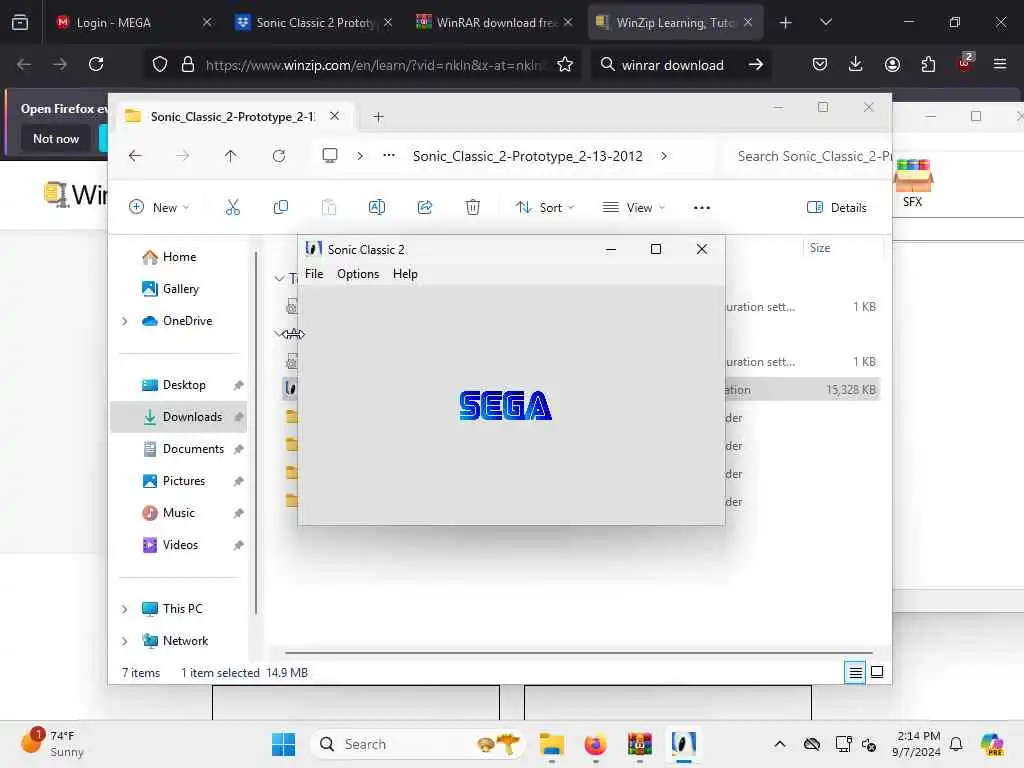The width and height of the screenshot is (1024, 768).
Task: Click the Cut icon in Explorer toolbar
Action: (232, 208)
